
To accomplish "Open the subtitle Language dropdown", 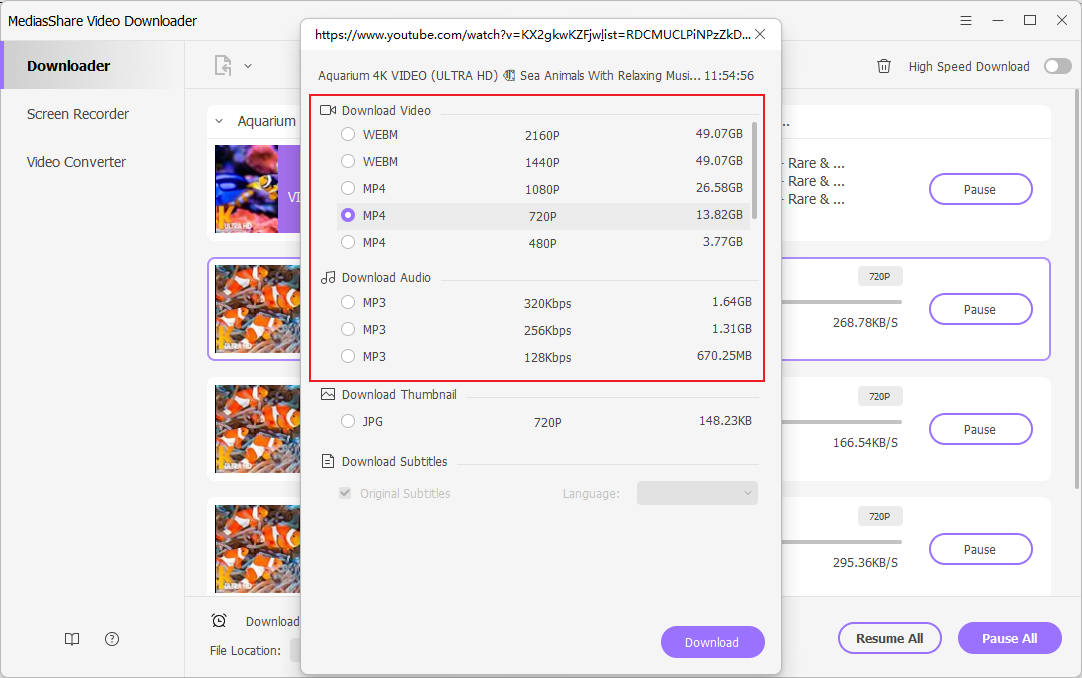I will coord(697,493).
